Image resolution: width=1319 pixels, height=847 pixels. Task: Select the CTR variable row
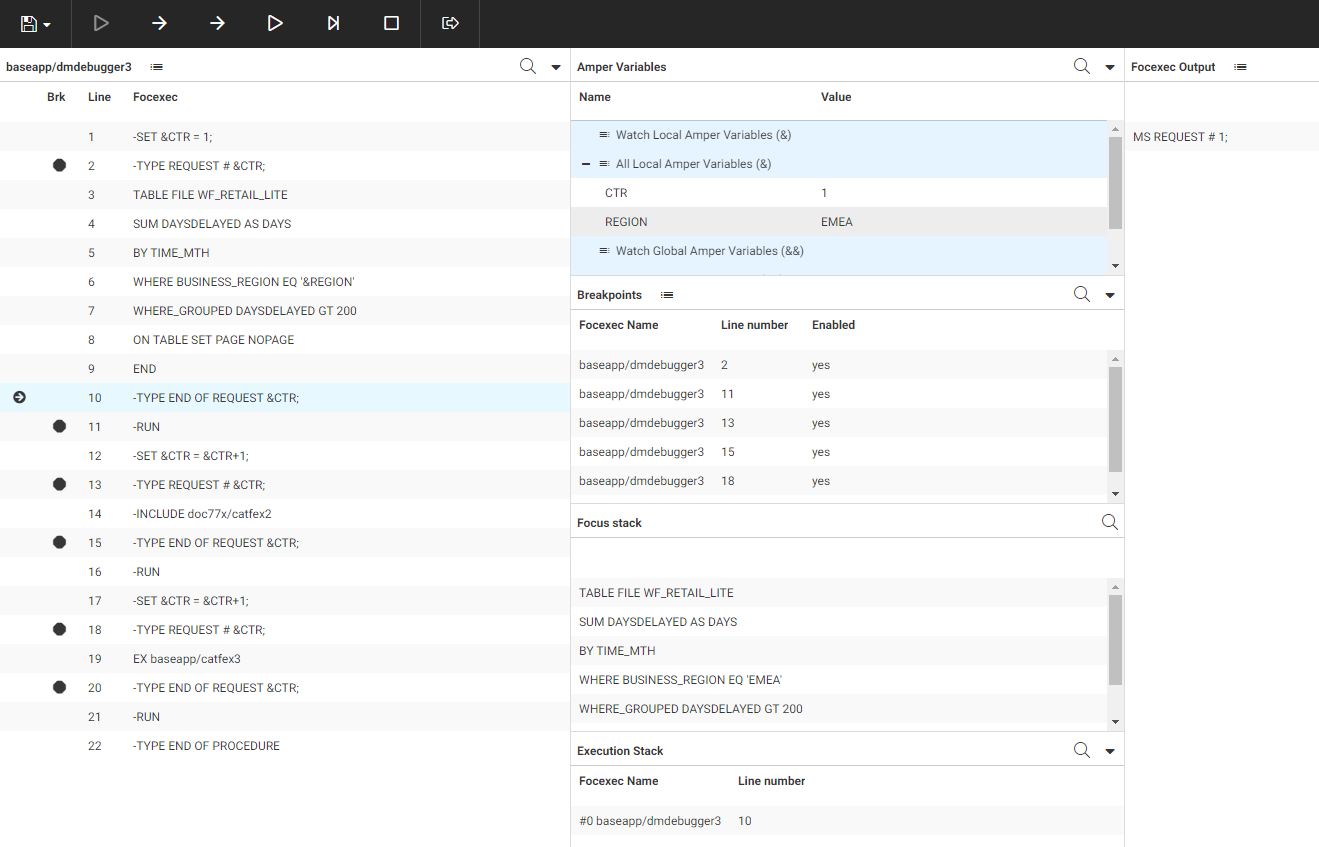coord(840,193)
